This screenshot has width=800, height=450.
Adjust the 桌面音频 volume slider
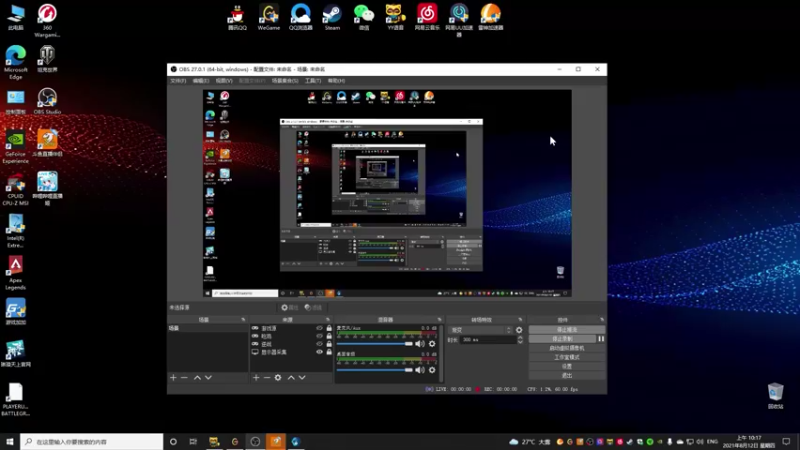[x=374, y=370]
